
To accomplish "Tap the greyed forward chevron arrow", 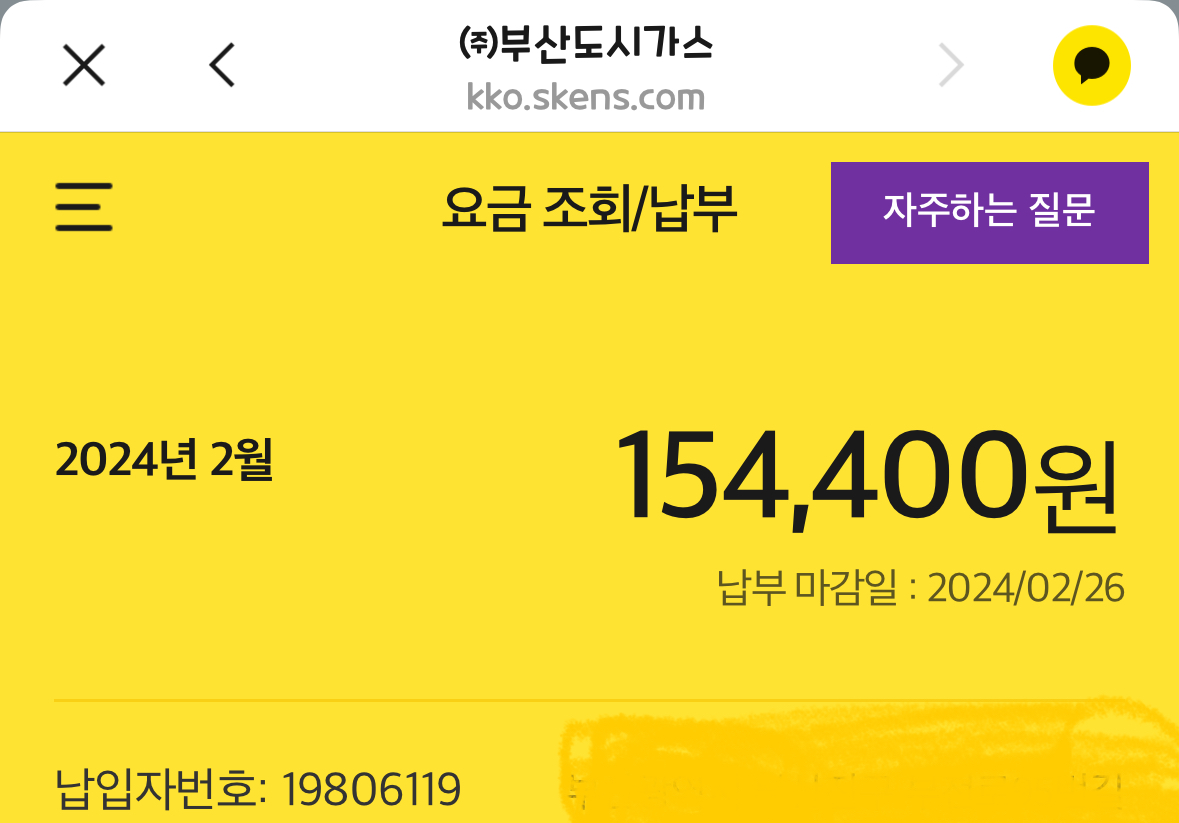I will [x=951, y=67].
